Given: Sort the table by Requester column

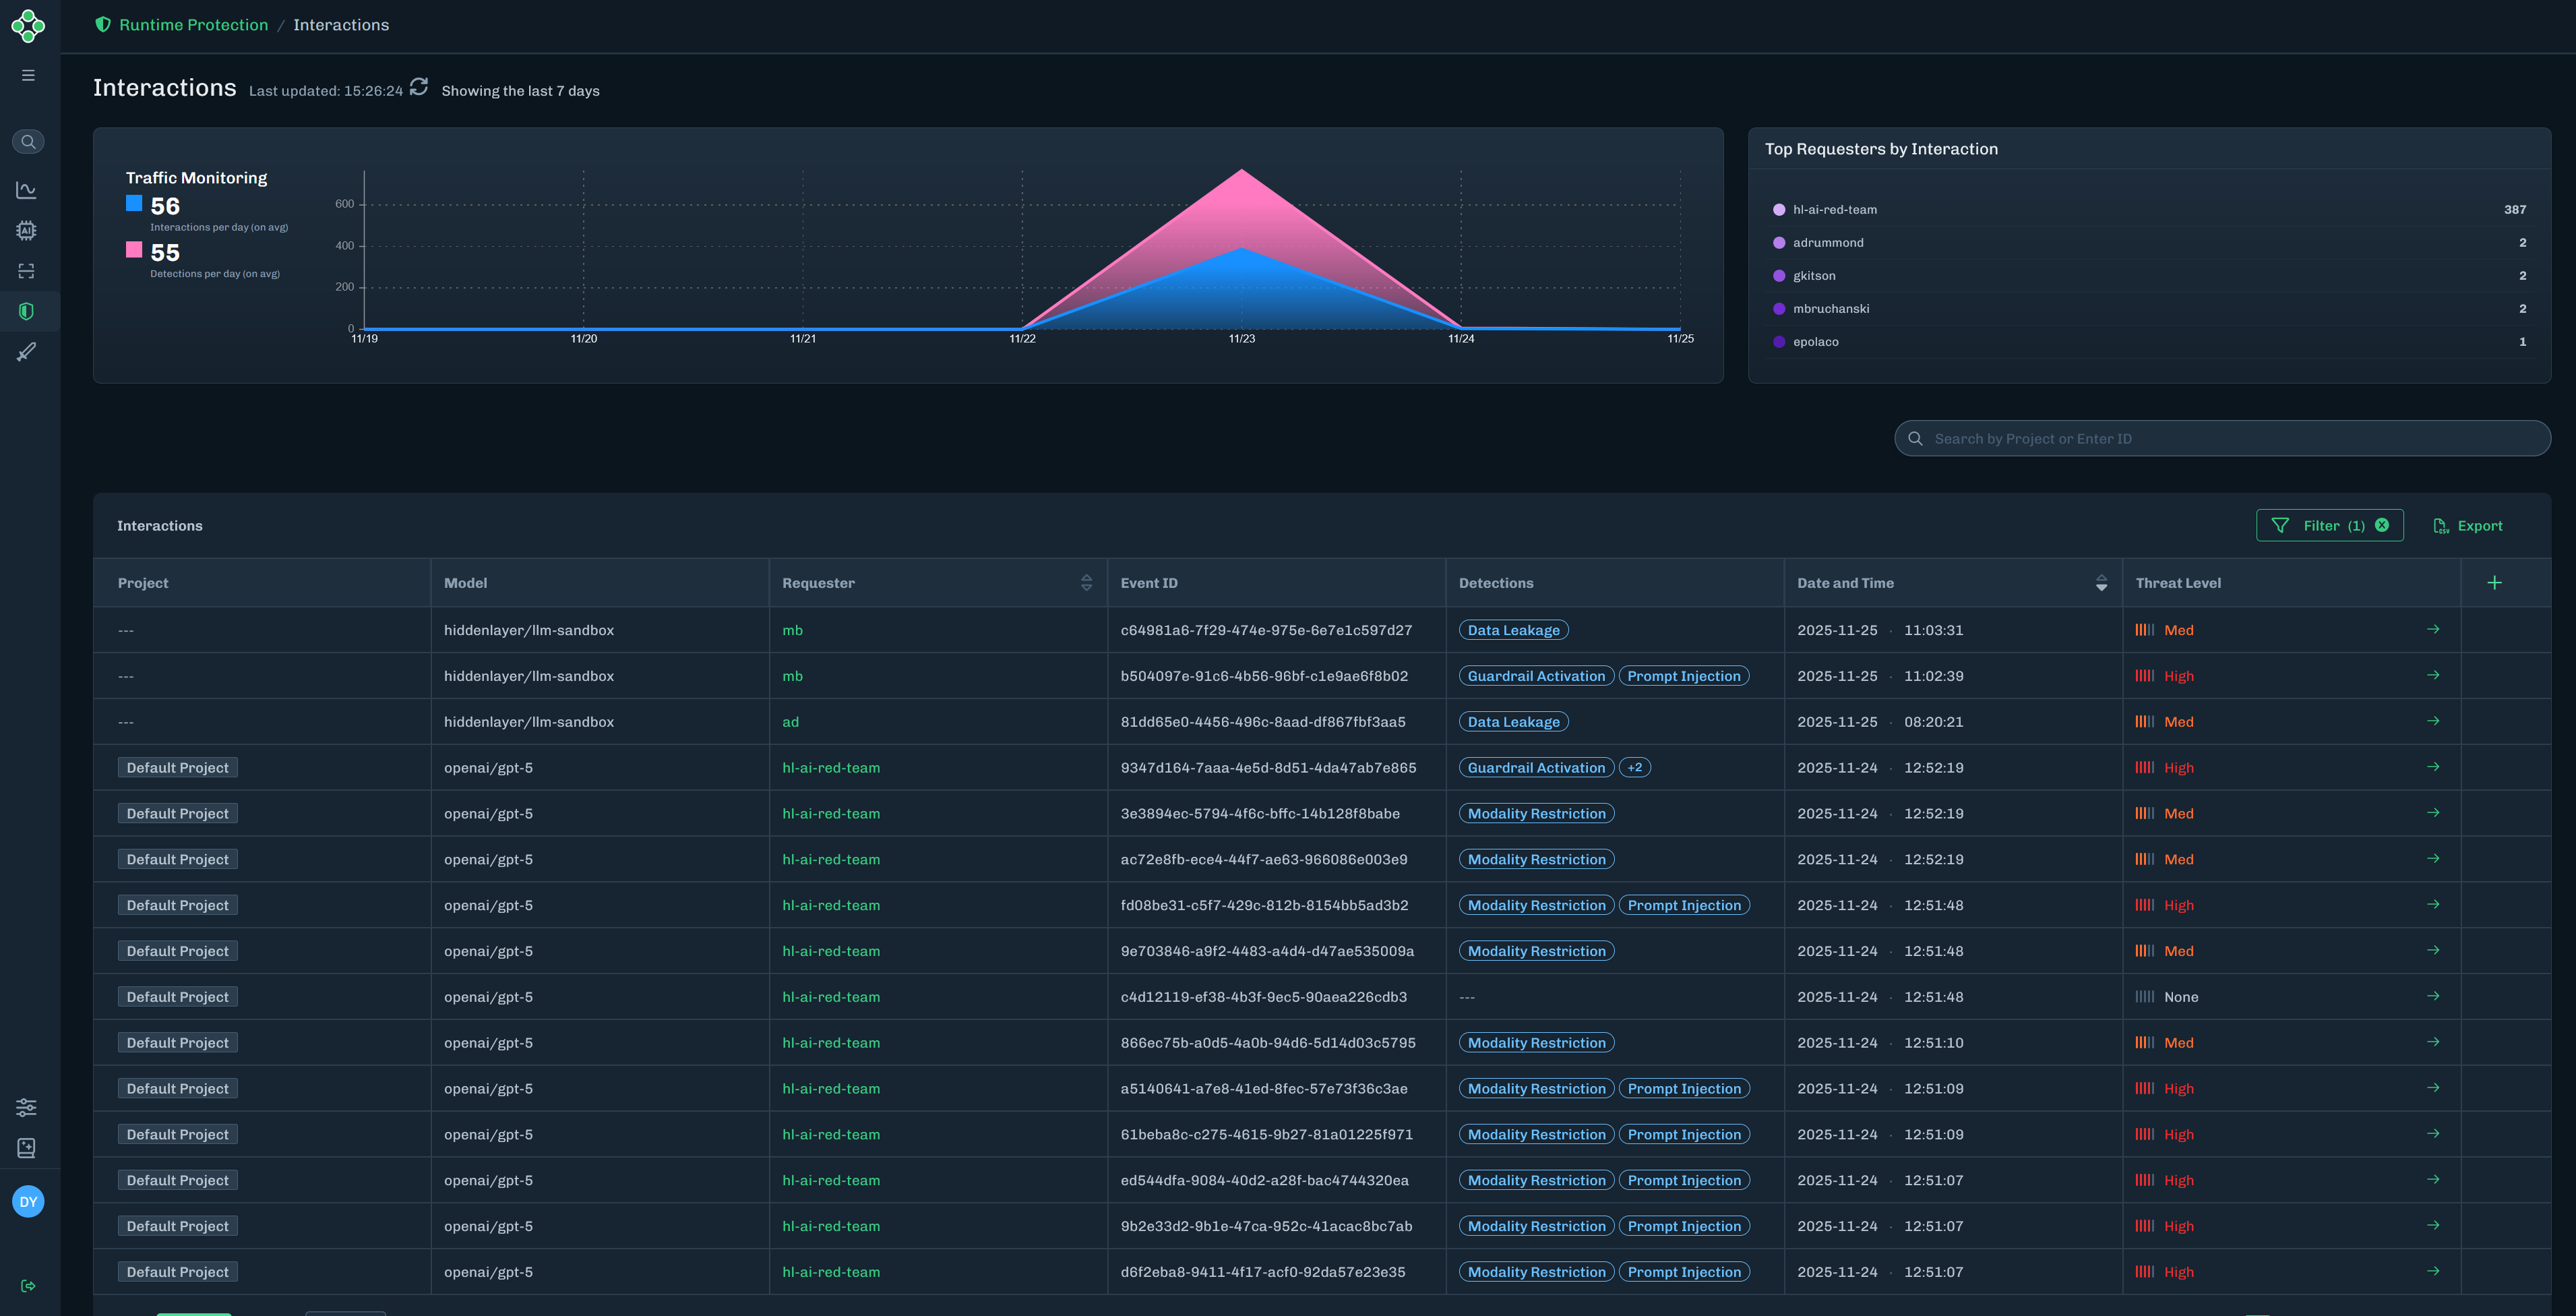Looking at the screenshot, I should tap(1086, 582).
